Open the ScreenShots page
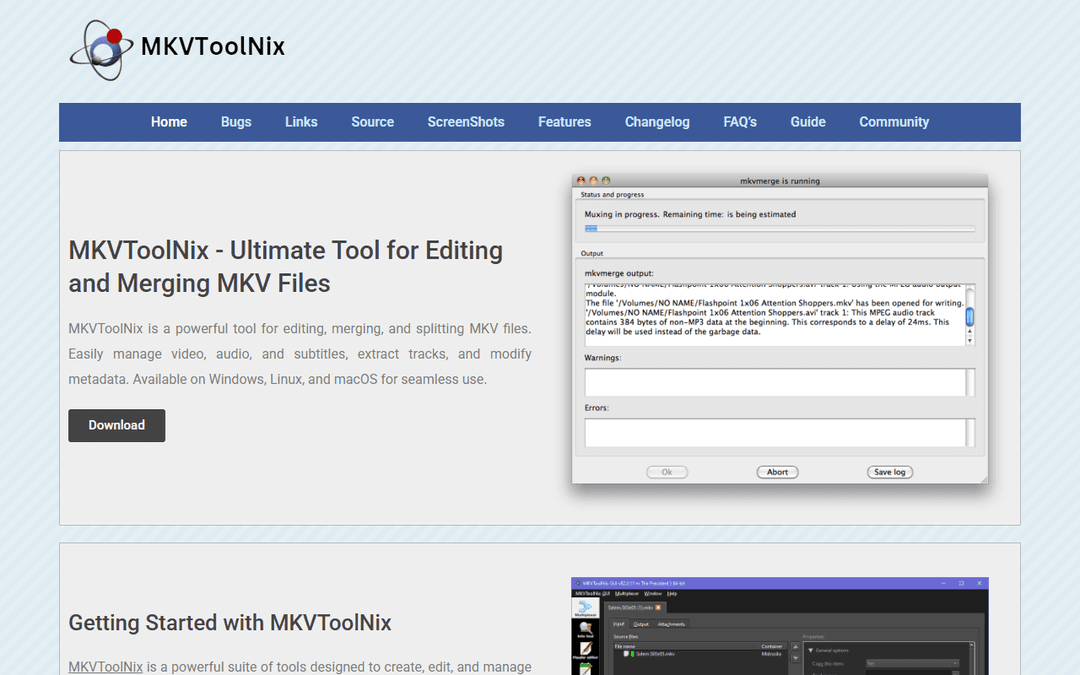The image size is (1080, 675). point(466,122)
